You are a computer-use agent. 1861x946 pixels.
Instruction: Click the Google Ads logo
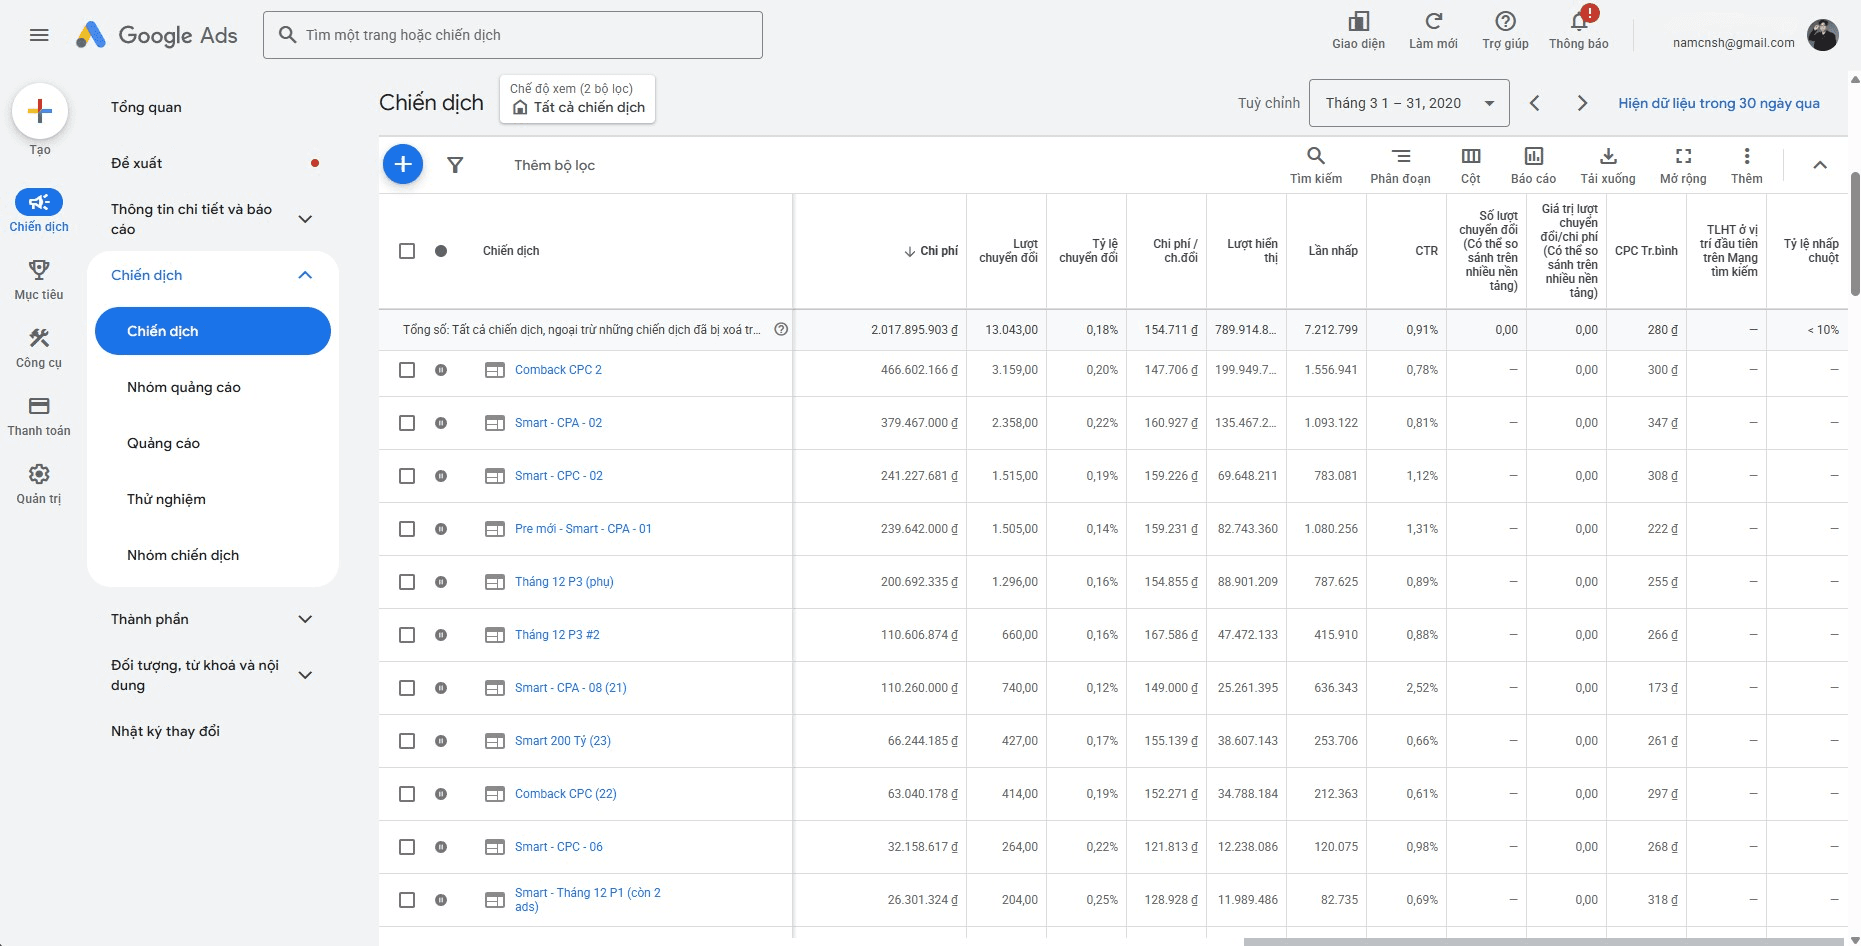[x=157, y=35]
